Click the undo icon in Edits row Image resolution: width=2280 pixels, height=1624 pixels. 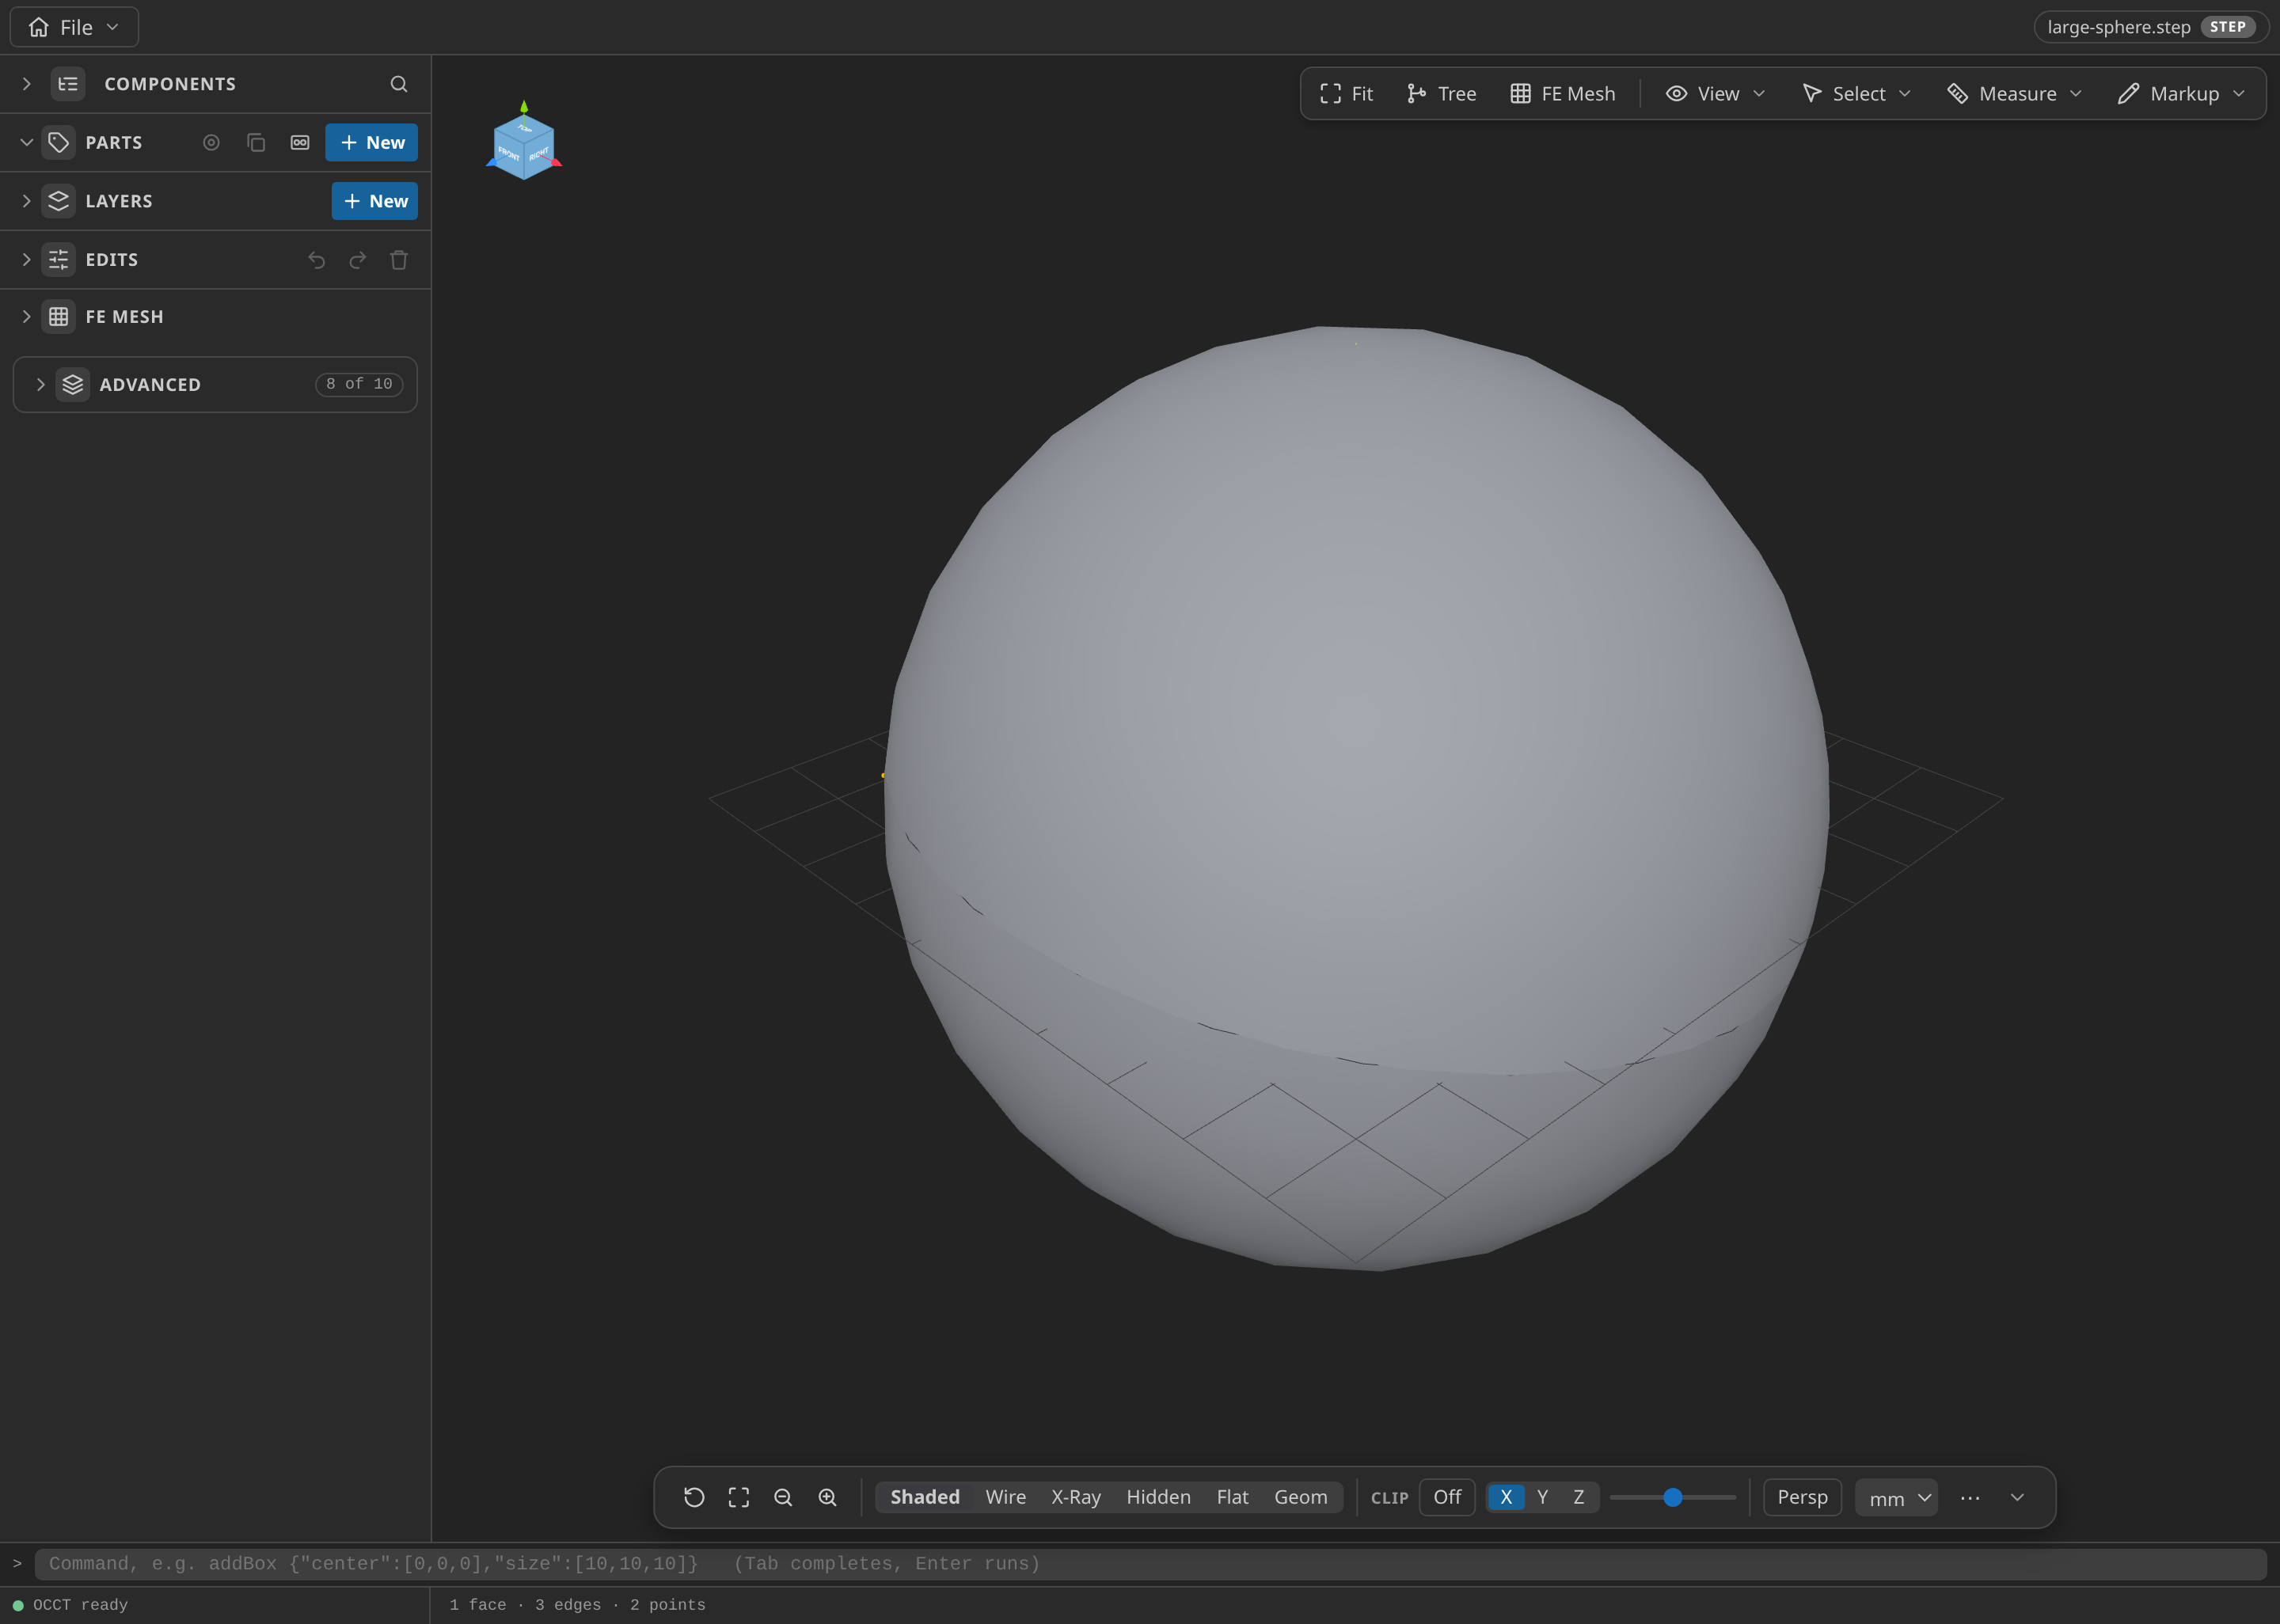click(x=316, y=260)
